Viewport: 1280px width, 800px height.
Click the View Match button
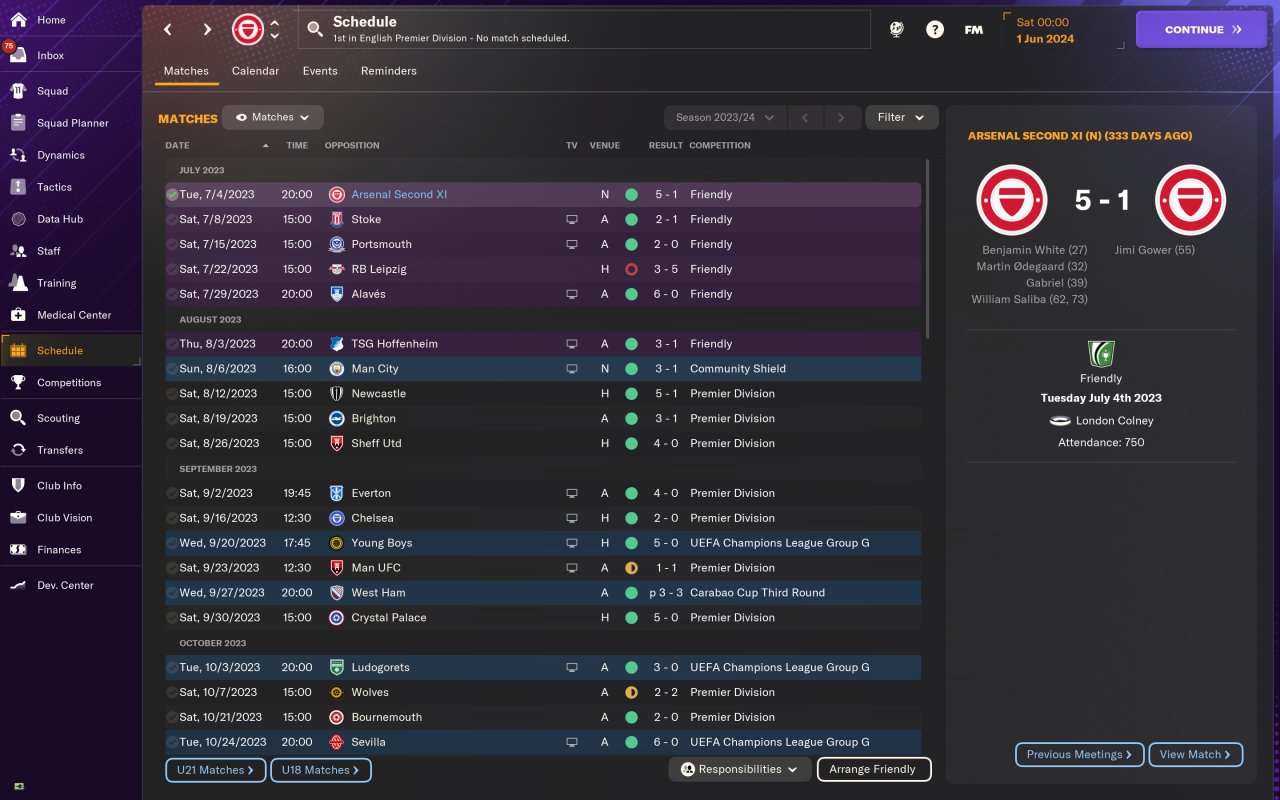pos(1196,754)
